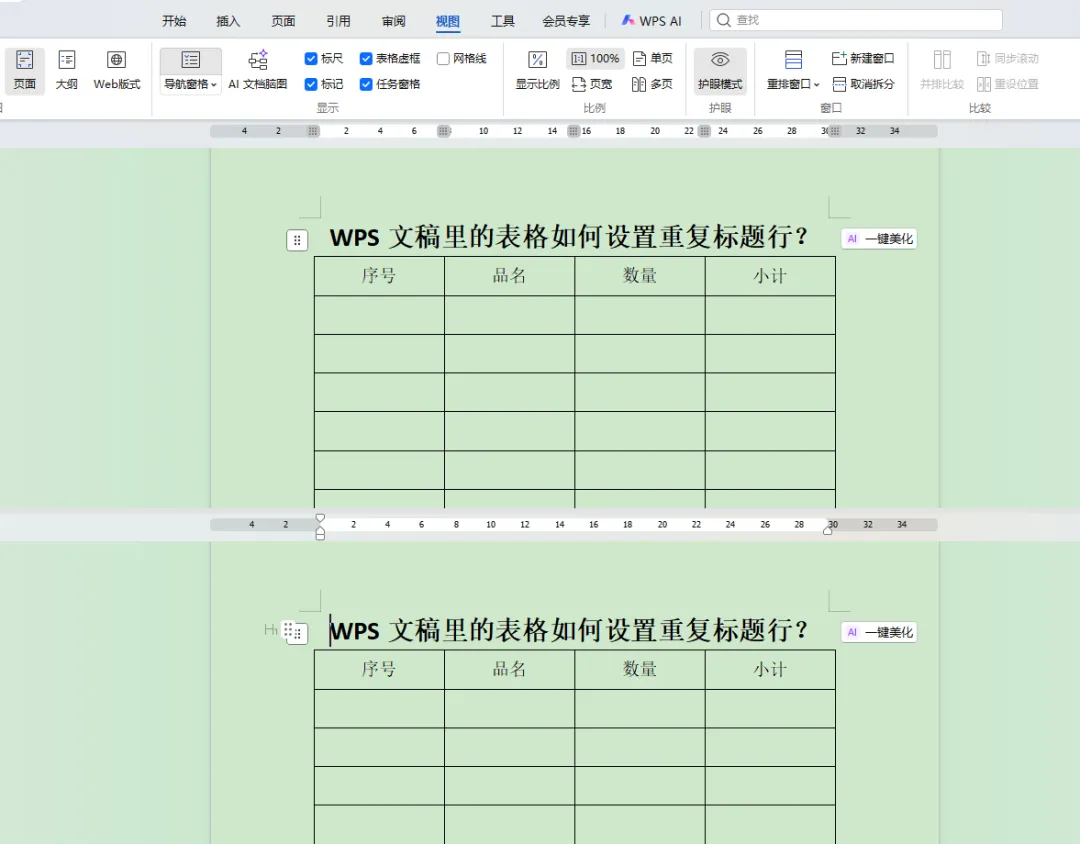The height and width of the screenshot is (844, 1080).
Task: Toggle the 表格虚框 checkbox
Action: click(x=366, y=59)
